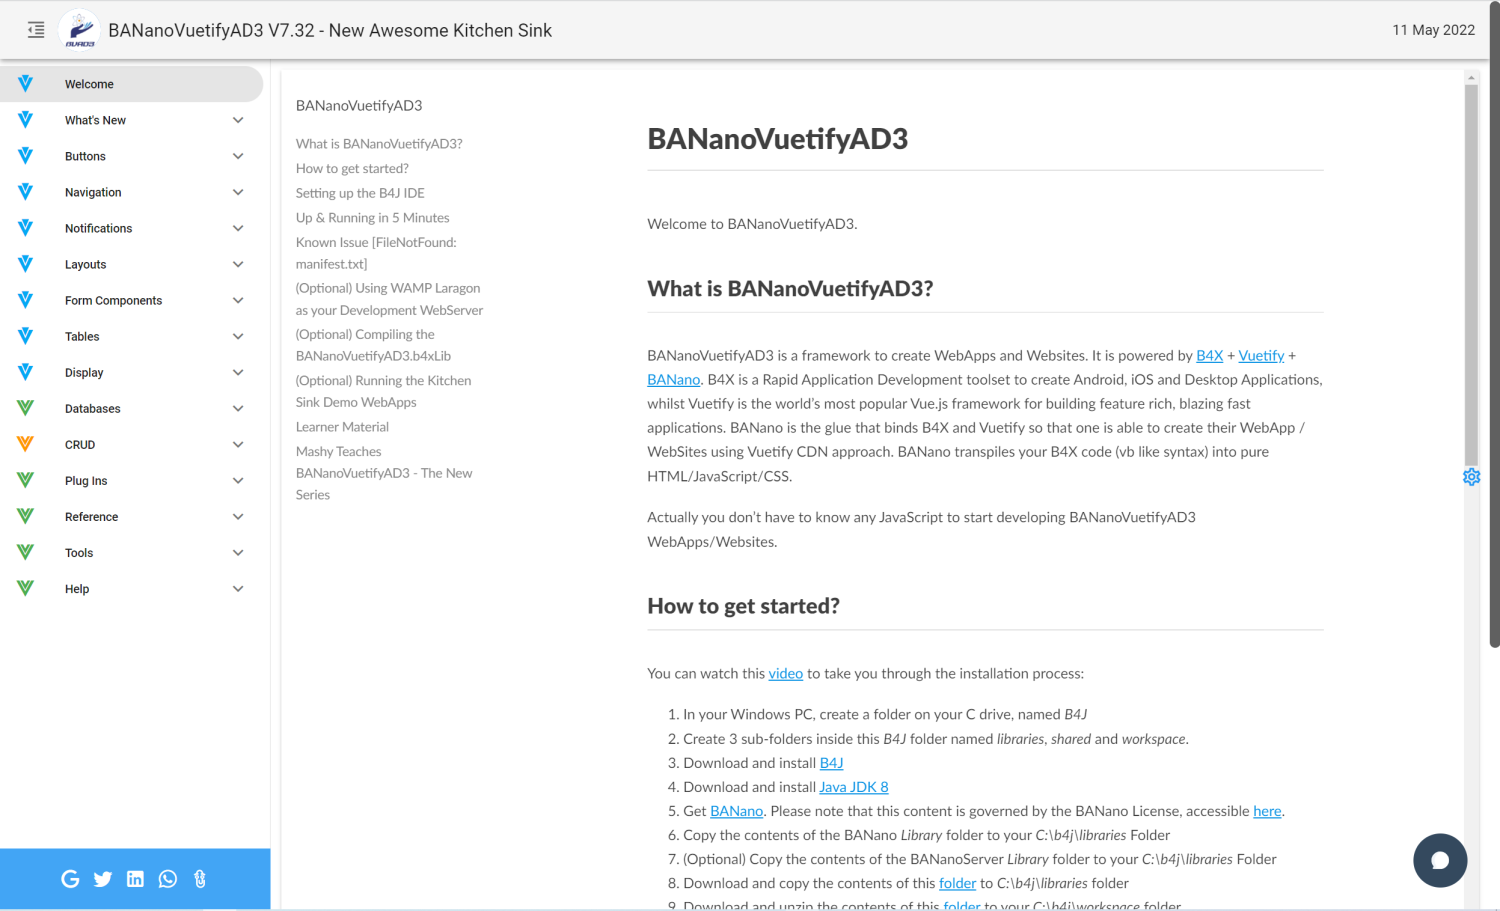Open the Google icon in the sidebar footer

70,879
